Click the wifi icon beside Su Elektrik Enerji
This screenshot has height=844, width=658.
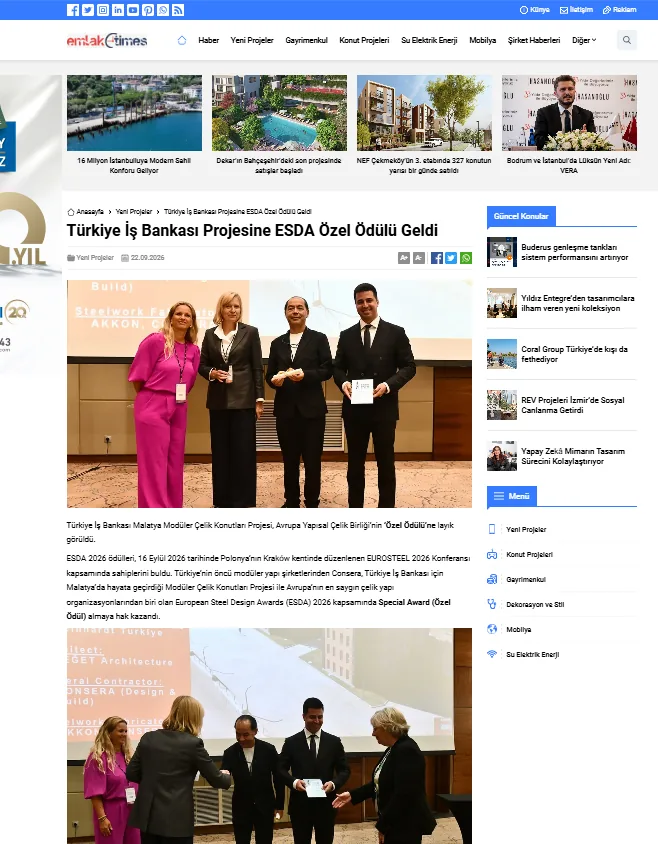click(492, 654)
